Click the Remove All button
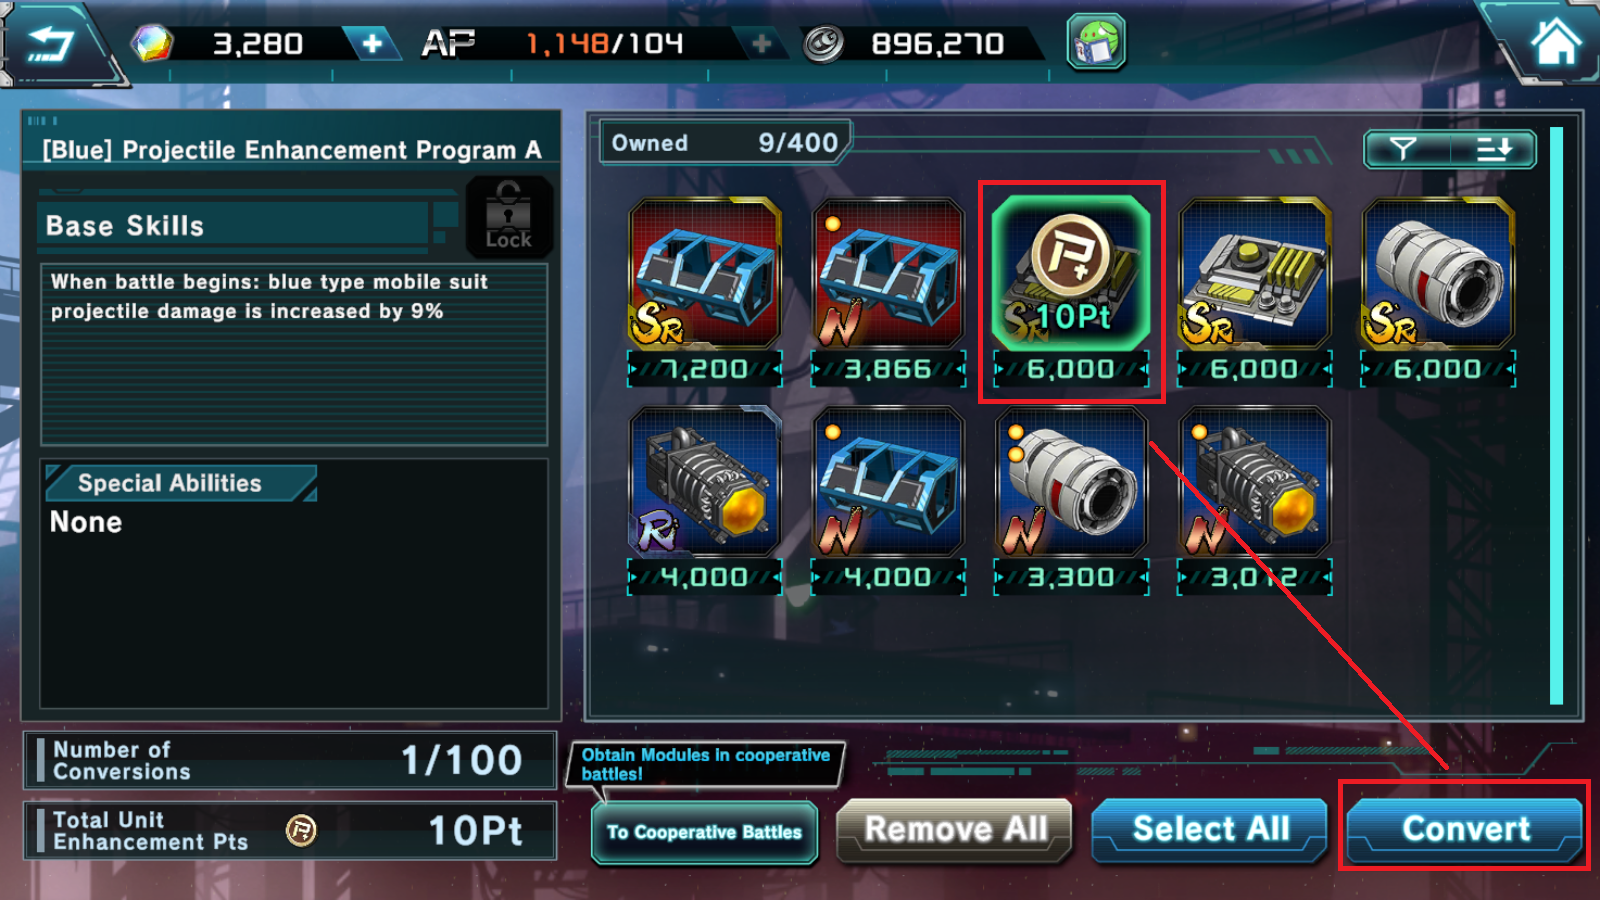Image resolution: width=1600 pixels, height=900 pixels. [955, 829]
